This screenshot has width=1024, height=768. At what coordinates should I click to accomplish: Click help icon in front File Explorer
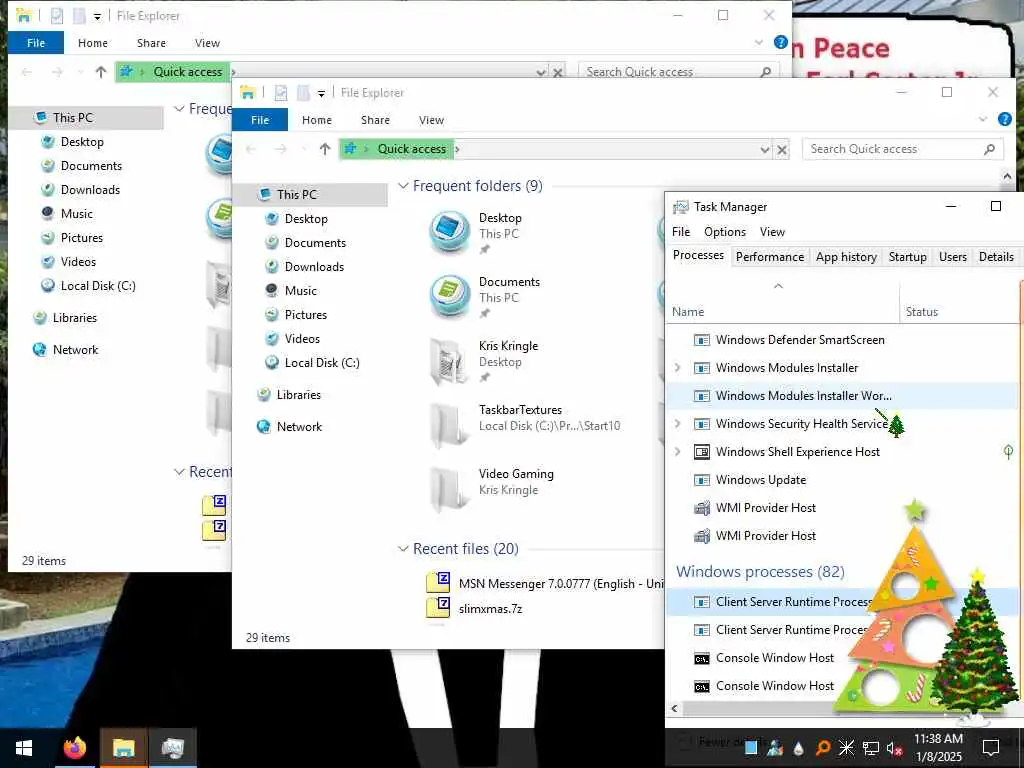coord(1004,119)
